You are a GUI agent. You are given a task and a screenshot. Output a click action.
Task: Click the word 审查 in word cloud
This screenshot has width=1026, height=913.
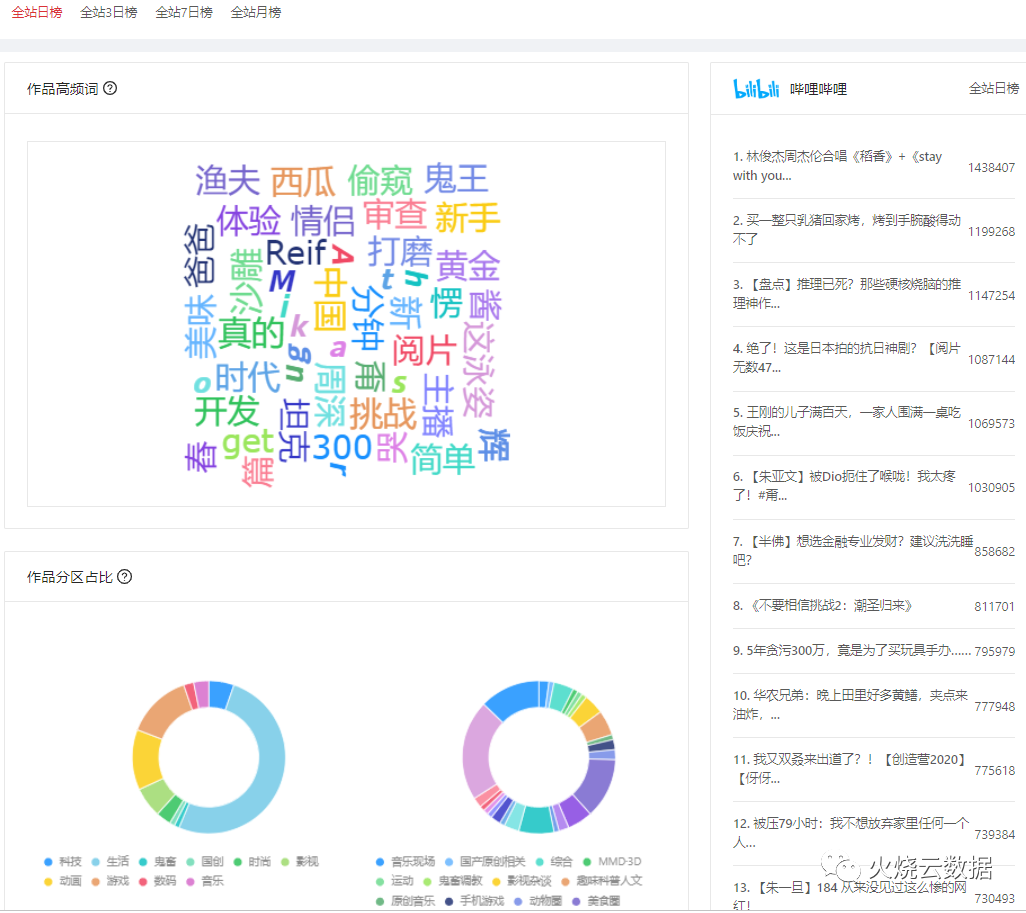point(395,215)
